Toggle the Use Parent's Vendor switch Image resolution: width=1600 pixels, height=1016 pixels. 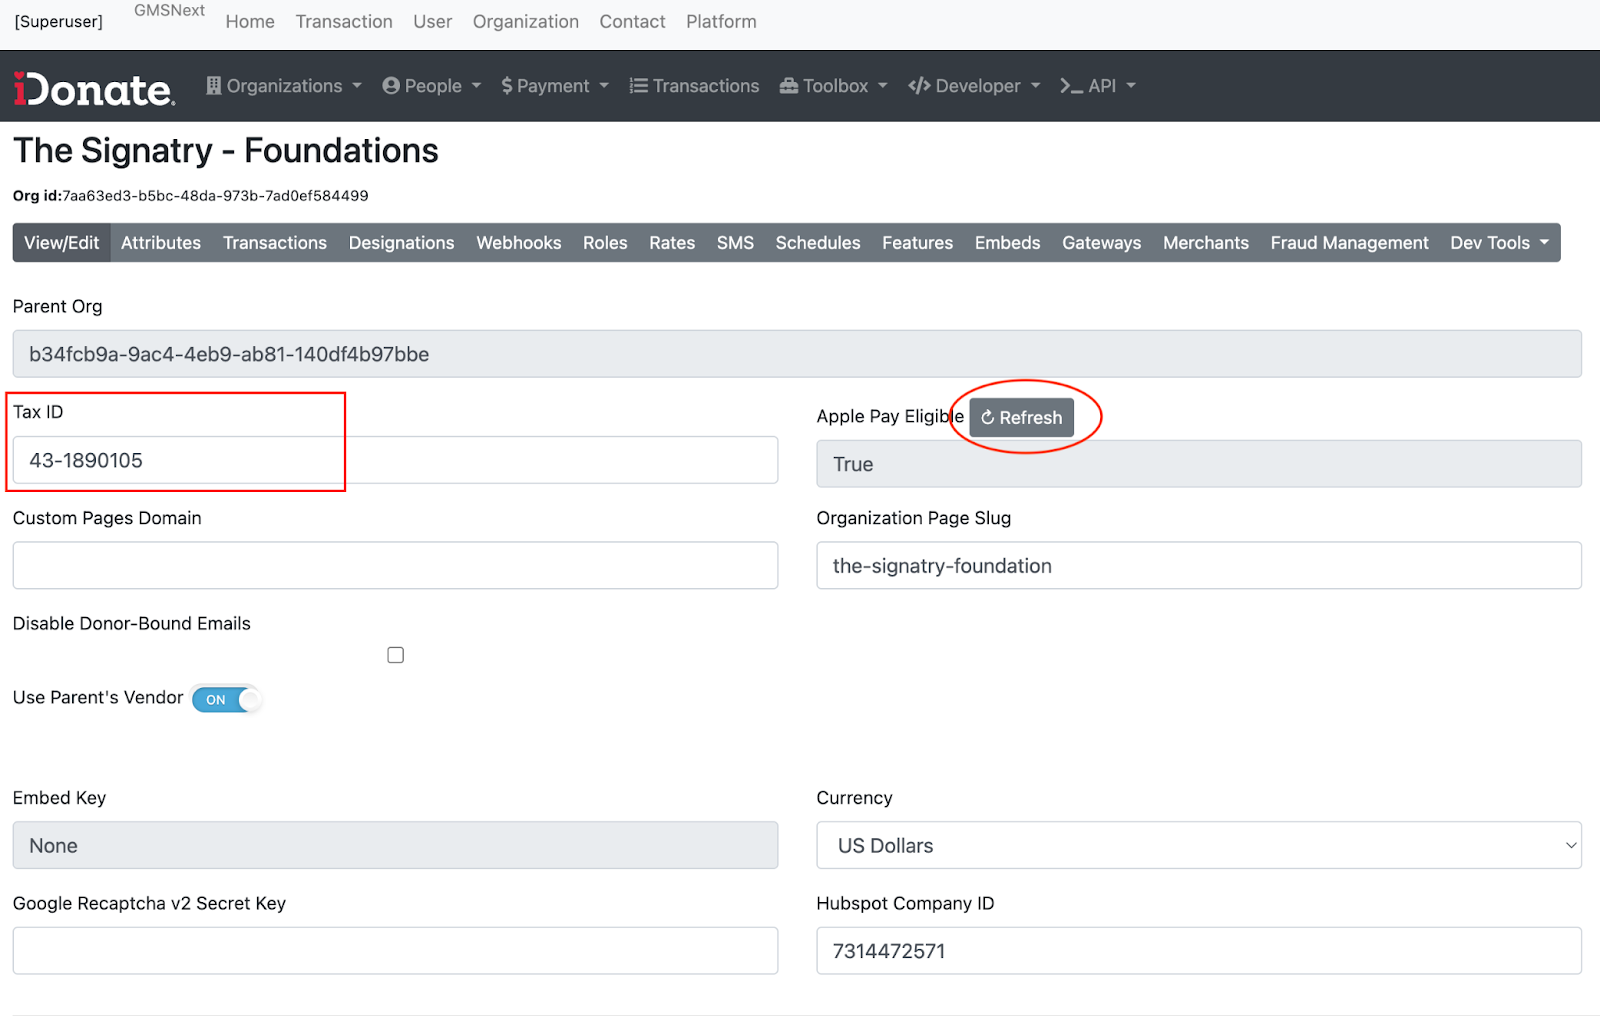pos(226,699)
